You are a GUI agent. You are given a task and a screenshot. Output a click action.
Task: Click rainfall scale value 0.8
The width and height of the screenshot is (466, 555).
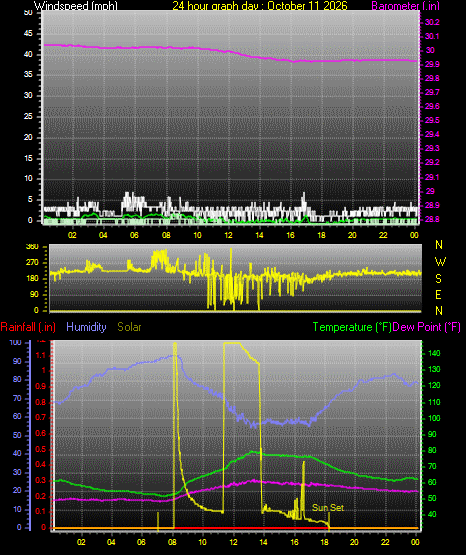click(41, 402)
